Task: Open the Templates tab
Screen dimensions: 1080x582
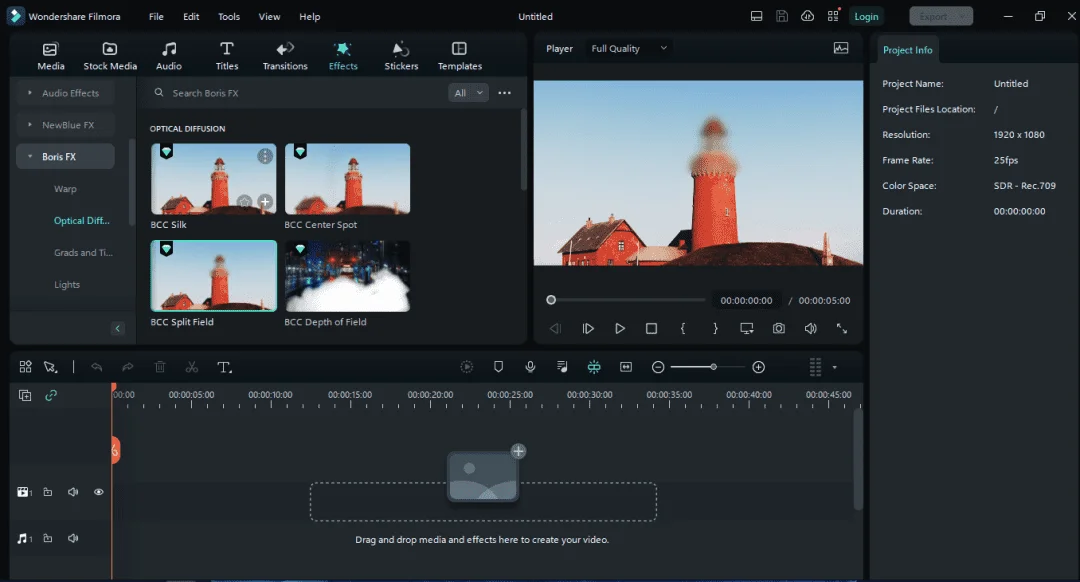Action: click(459, 56)
